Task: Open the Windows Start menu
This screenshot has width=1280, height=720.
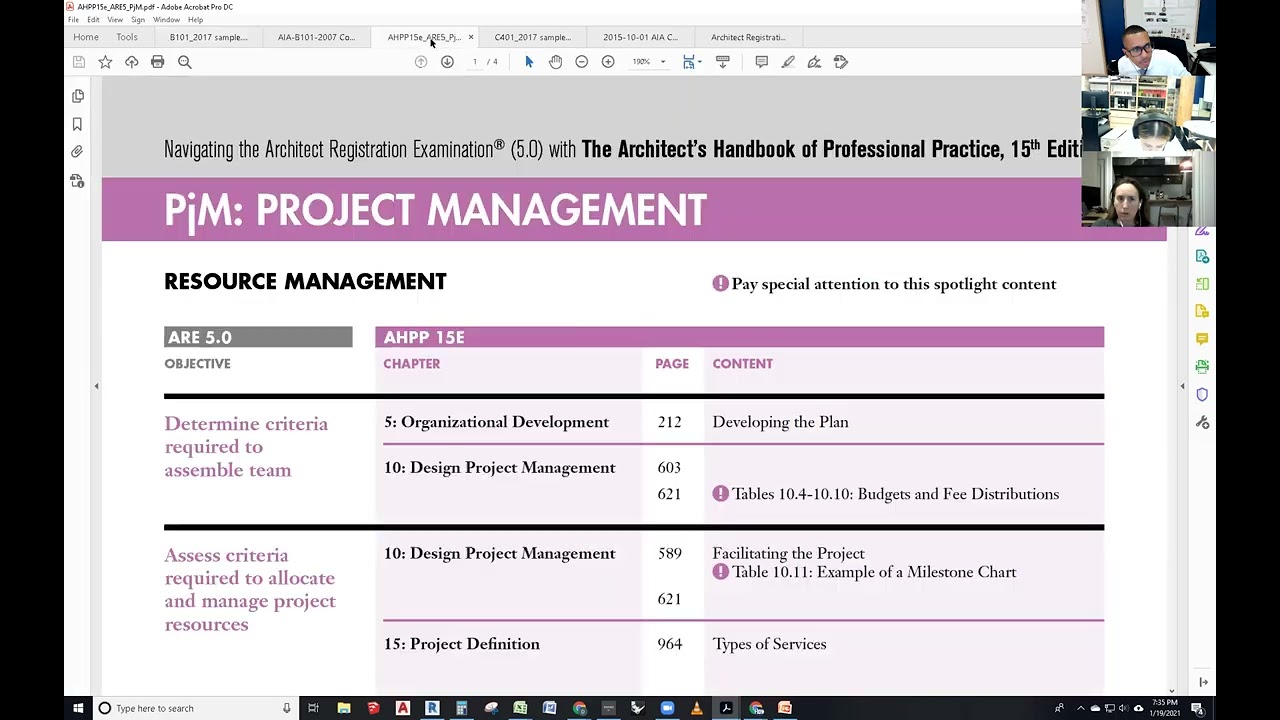Action: click(78, 708)
